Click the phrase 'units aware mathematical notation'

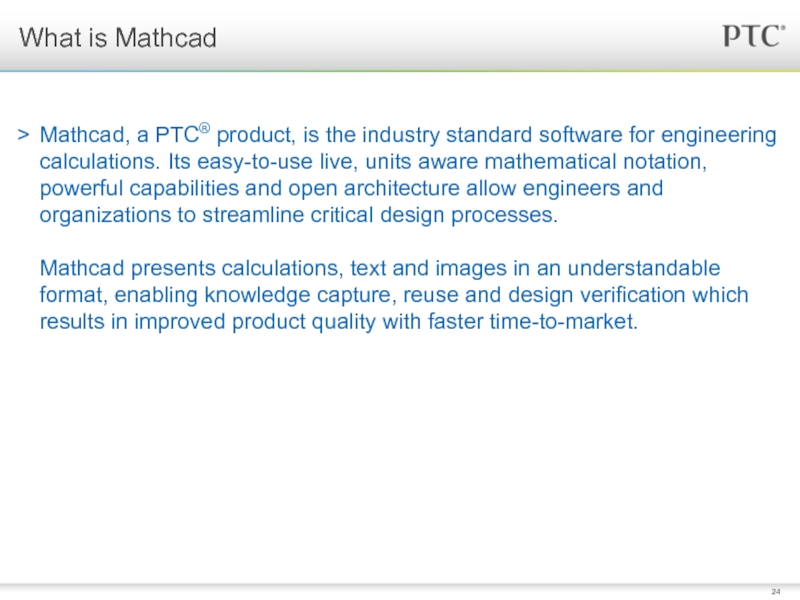click(x=536, y=162)
